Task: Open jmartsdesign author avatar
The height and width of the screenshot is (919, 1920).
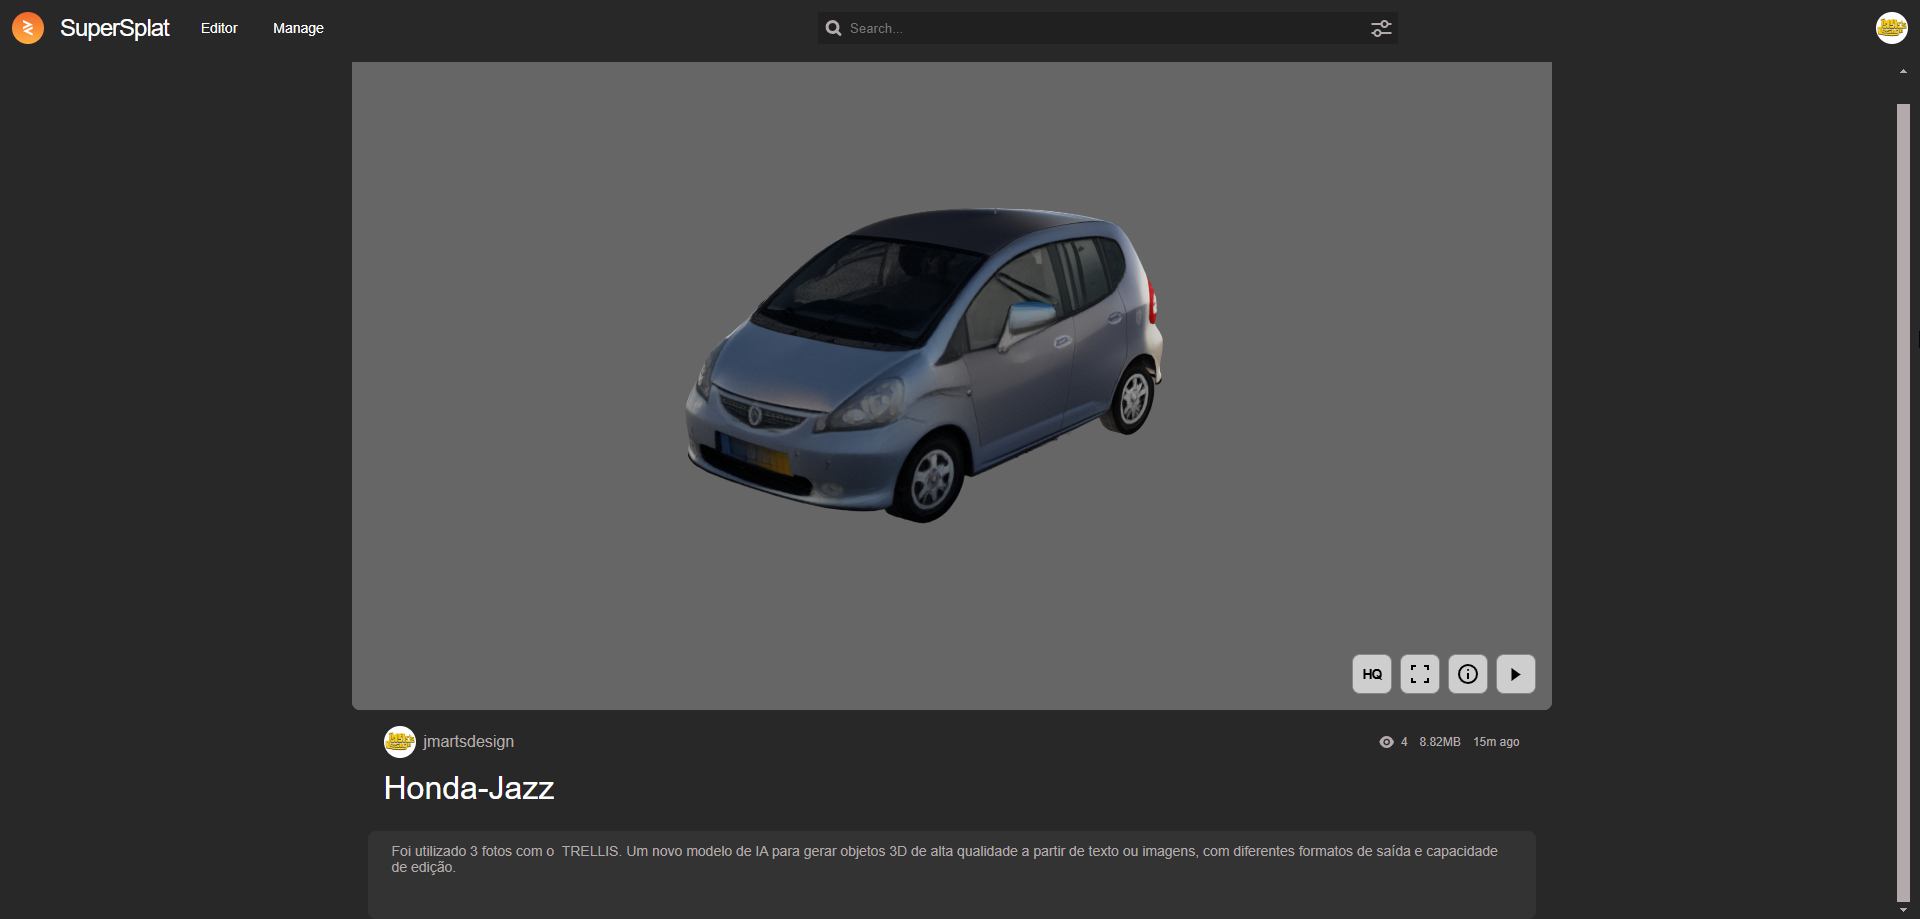Action: click(400, 742)
